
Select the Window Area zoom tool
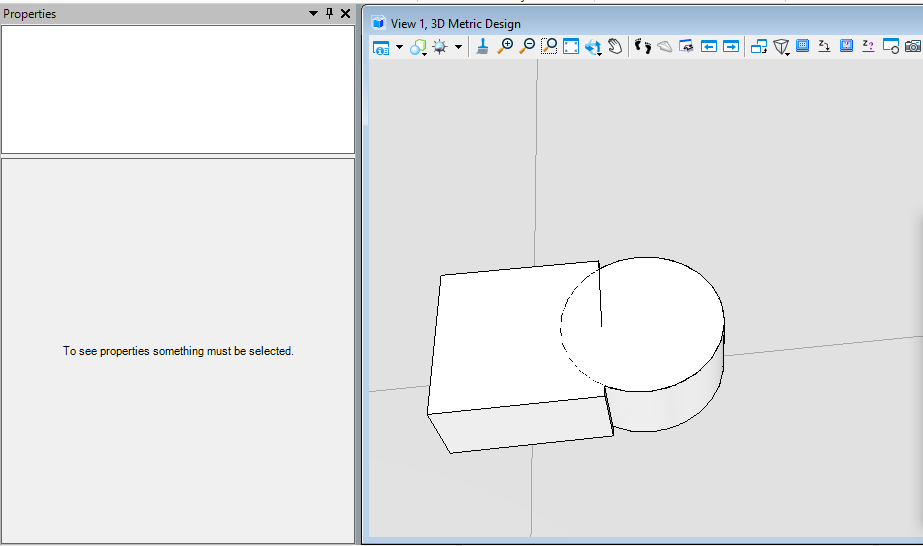[x=549, y=46]
